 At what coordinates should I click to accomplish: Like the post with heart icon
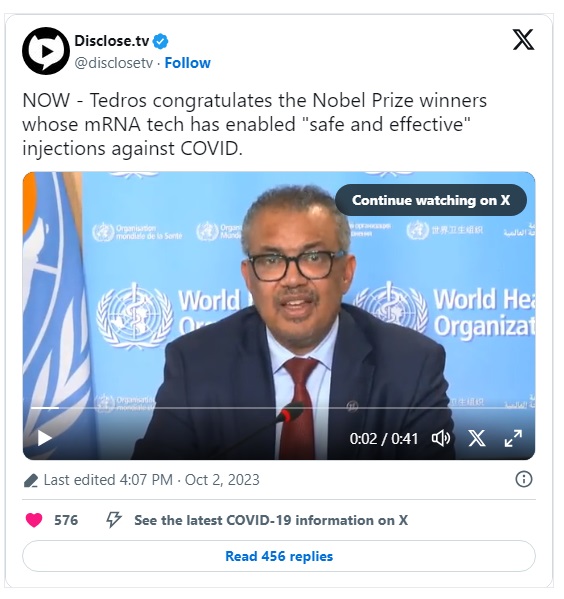click(34, 520)
